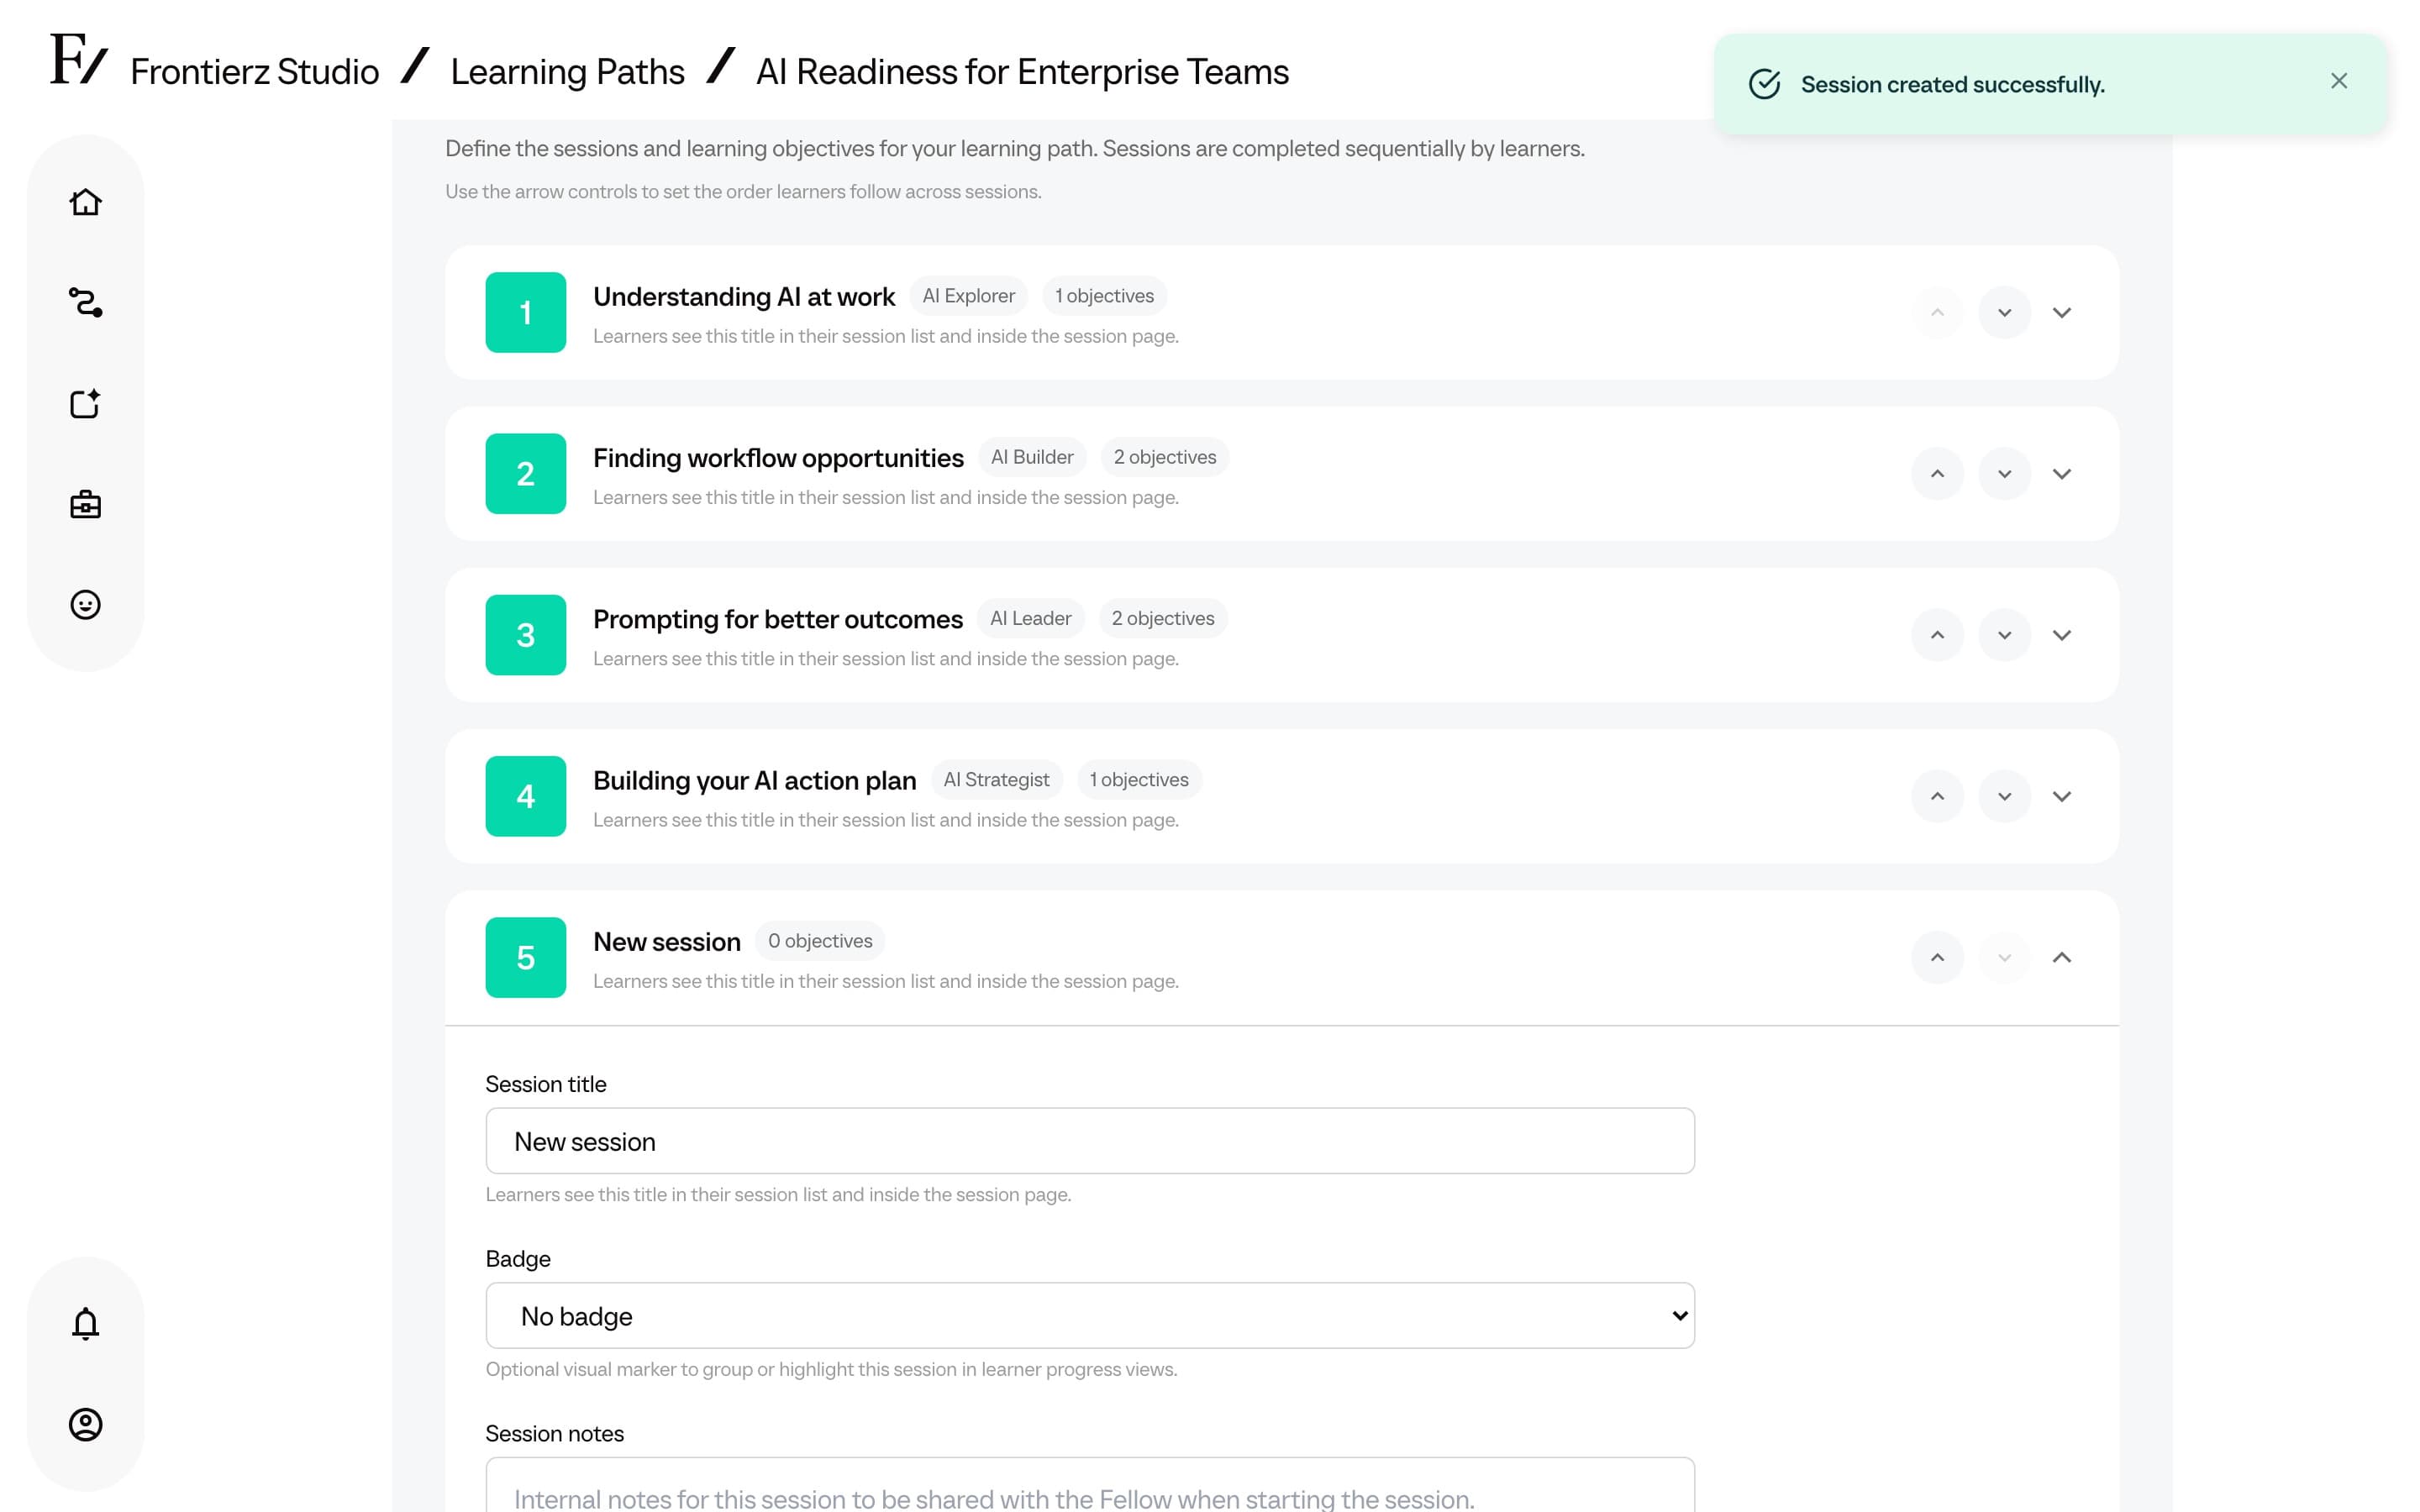Move Finding workflow opportunities session up
2420x1512 pixels.
pos(1937,474)
